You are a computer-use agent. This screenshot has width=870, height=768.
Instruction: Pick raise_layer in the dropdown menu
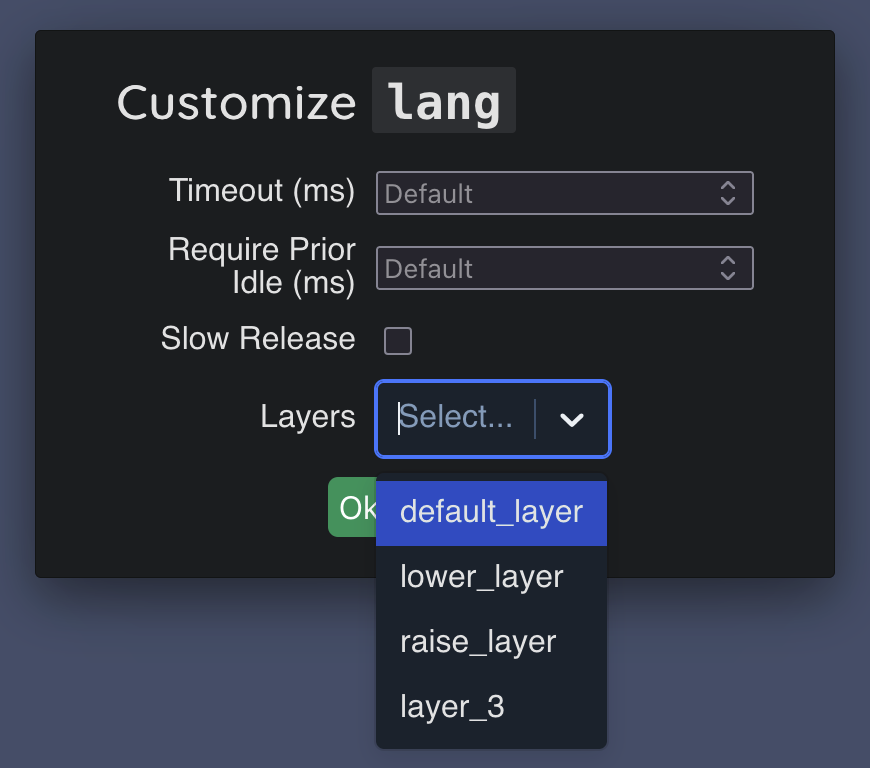click(478, 641)
